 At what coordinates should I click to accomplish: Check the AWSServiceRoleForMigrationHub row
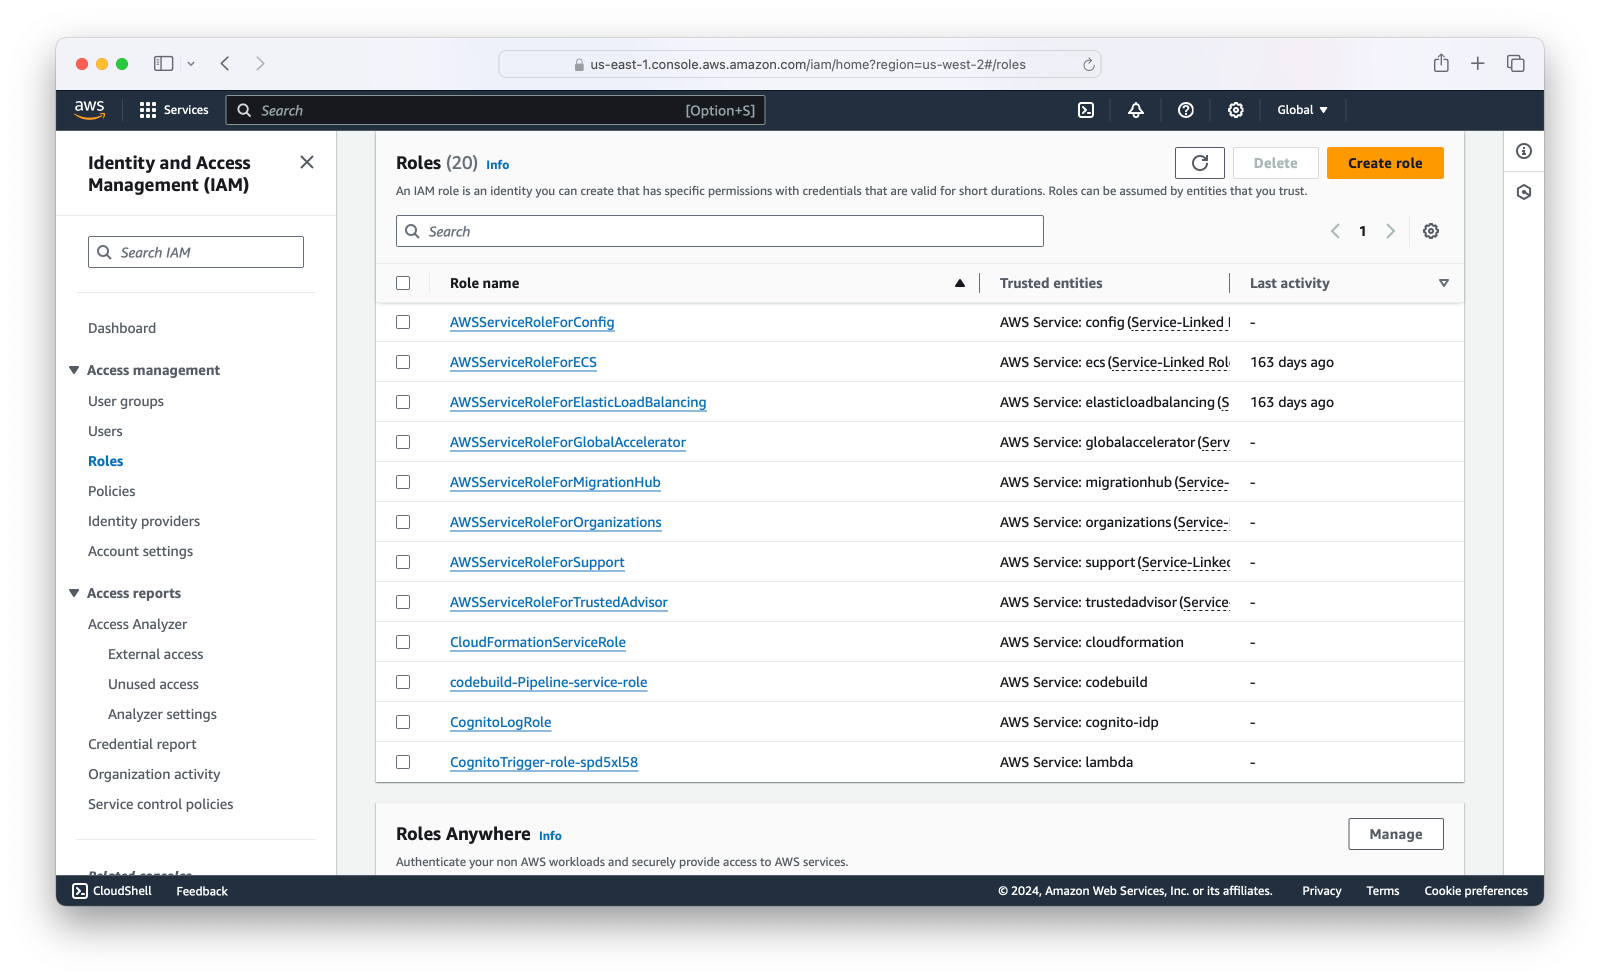click(x=403, y=482)
